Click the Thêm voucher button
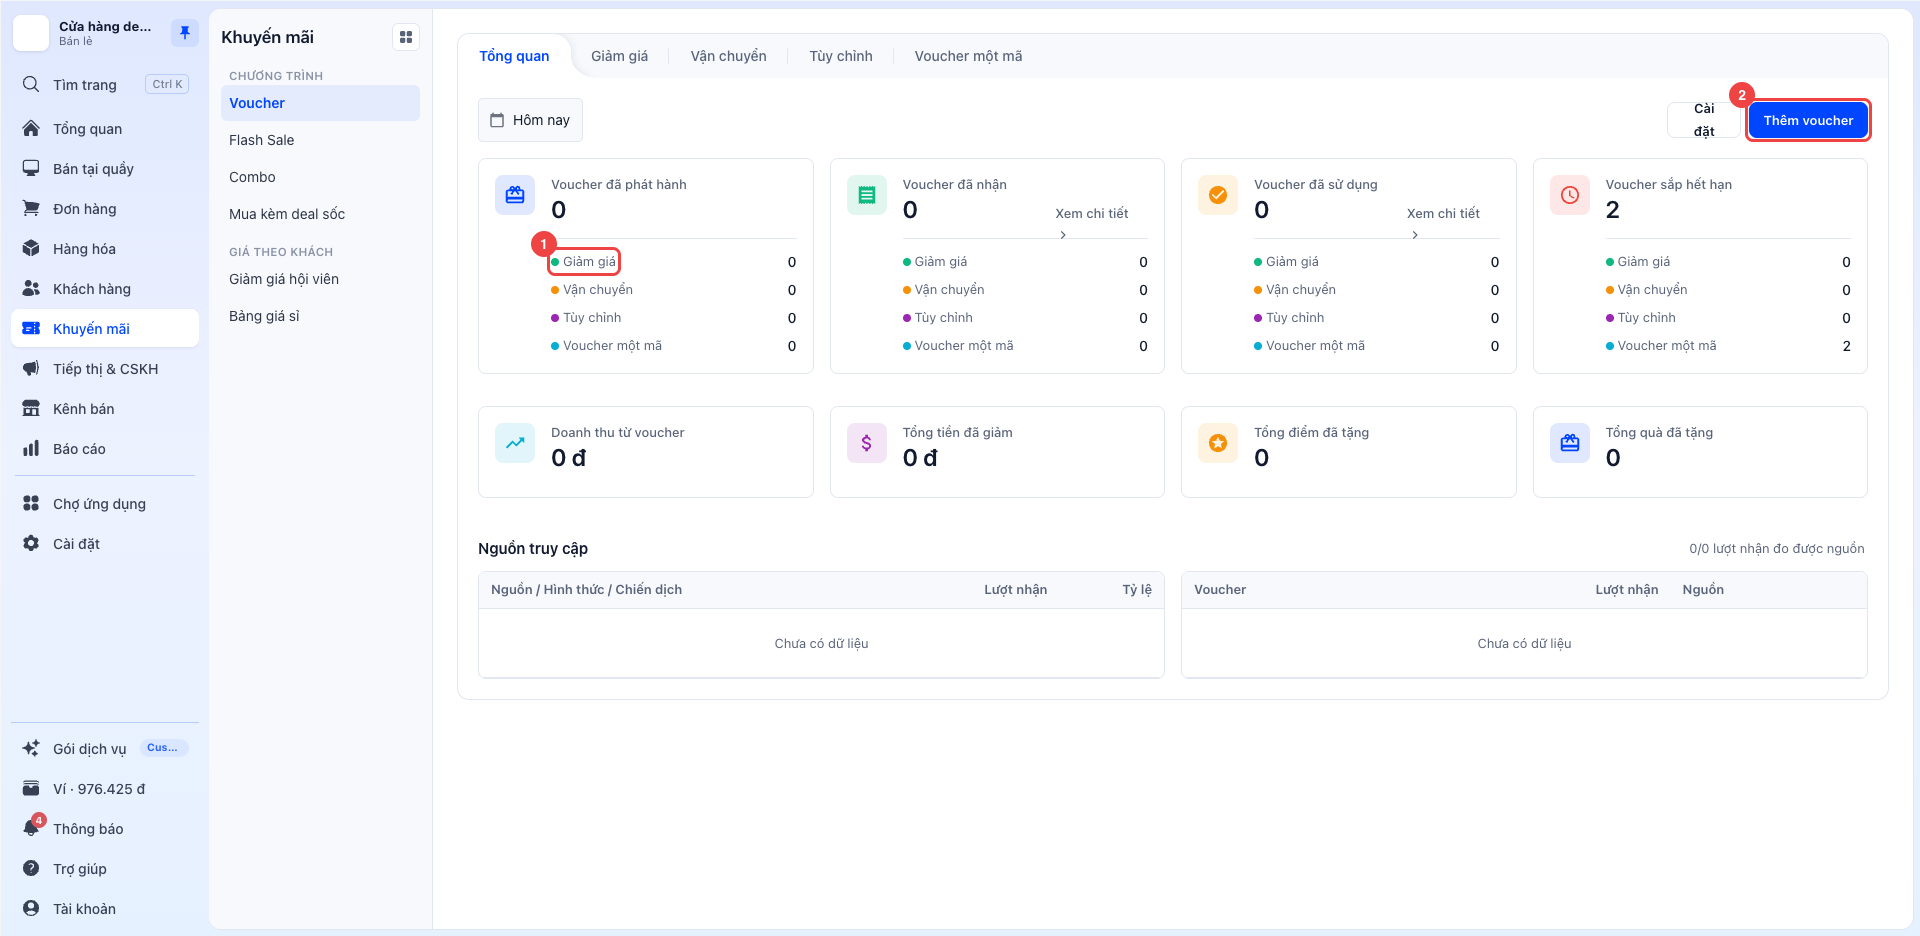 click(1808, 120)
